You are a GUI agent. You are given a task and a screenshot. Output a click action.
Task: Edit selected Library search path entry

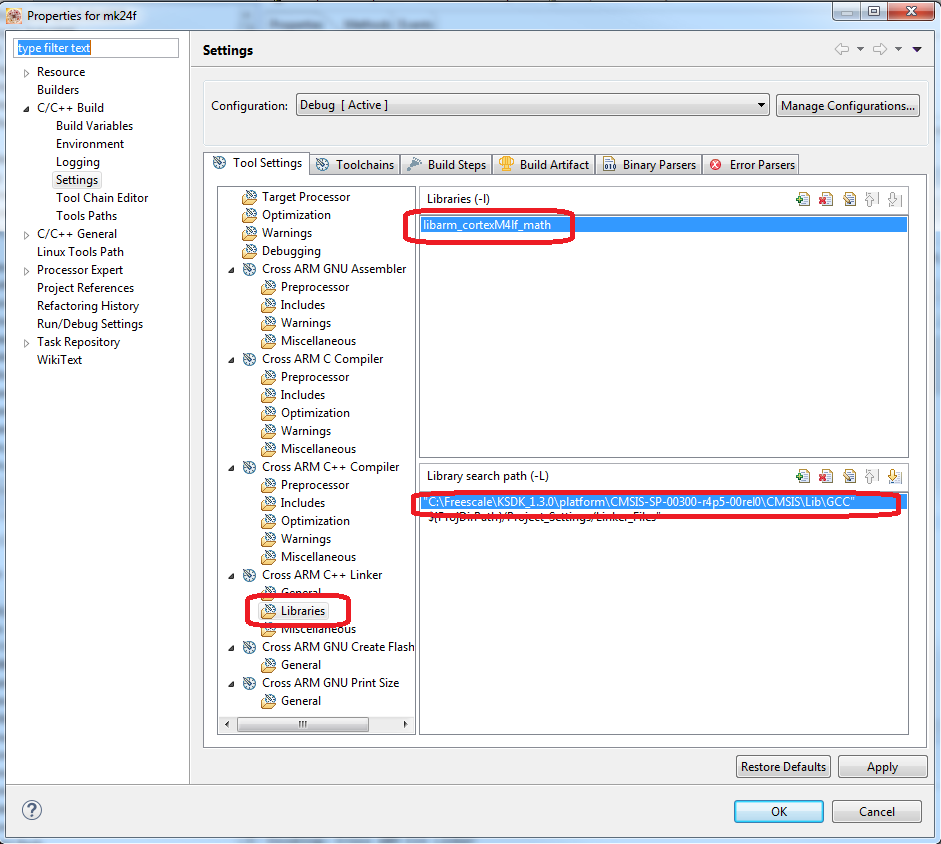coord(849,477)
